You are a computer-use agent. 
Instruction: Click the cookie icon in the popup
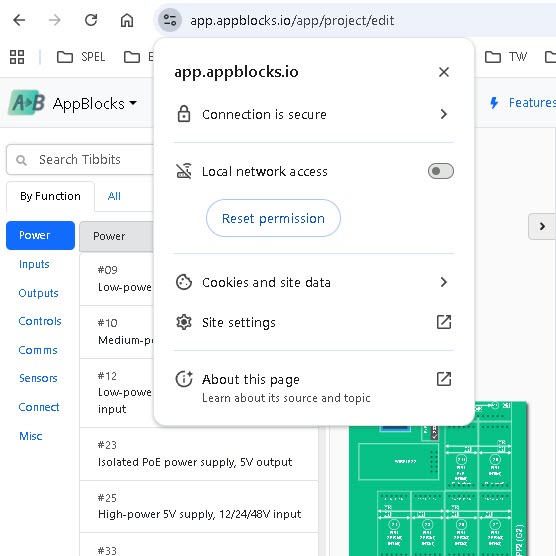tap(184, 282)
